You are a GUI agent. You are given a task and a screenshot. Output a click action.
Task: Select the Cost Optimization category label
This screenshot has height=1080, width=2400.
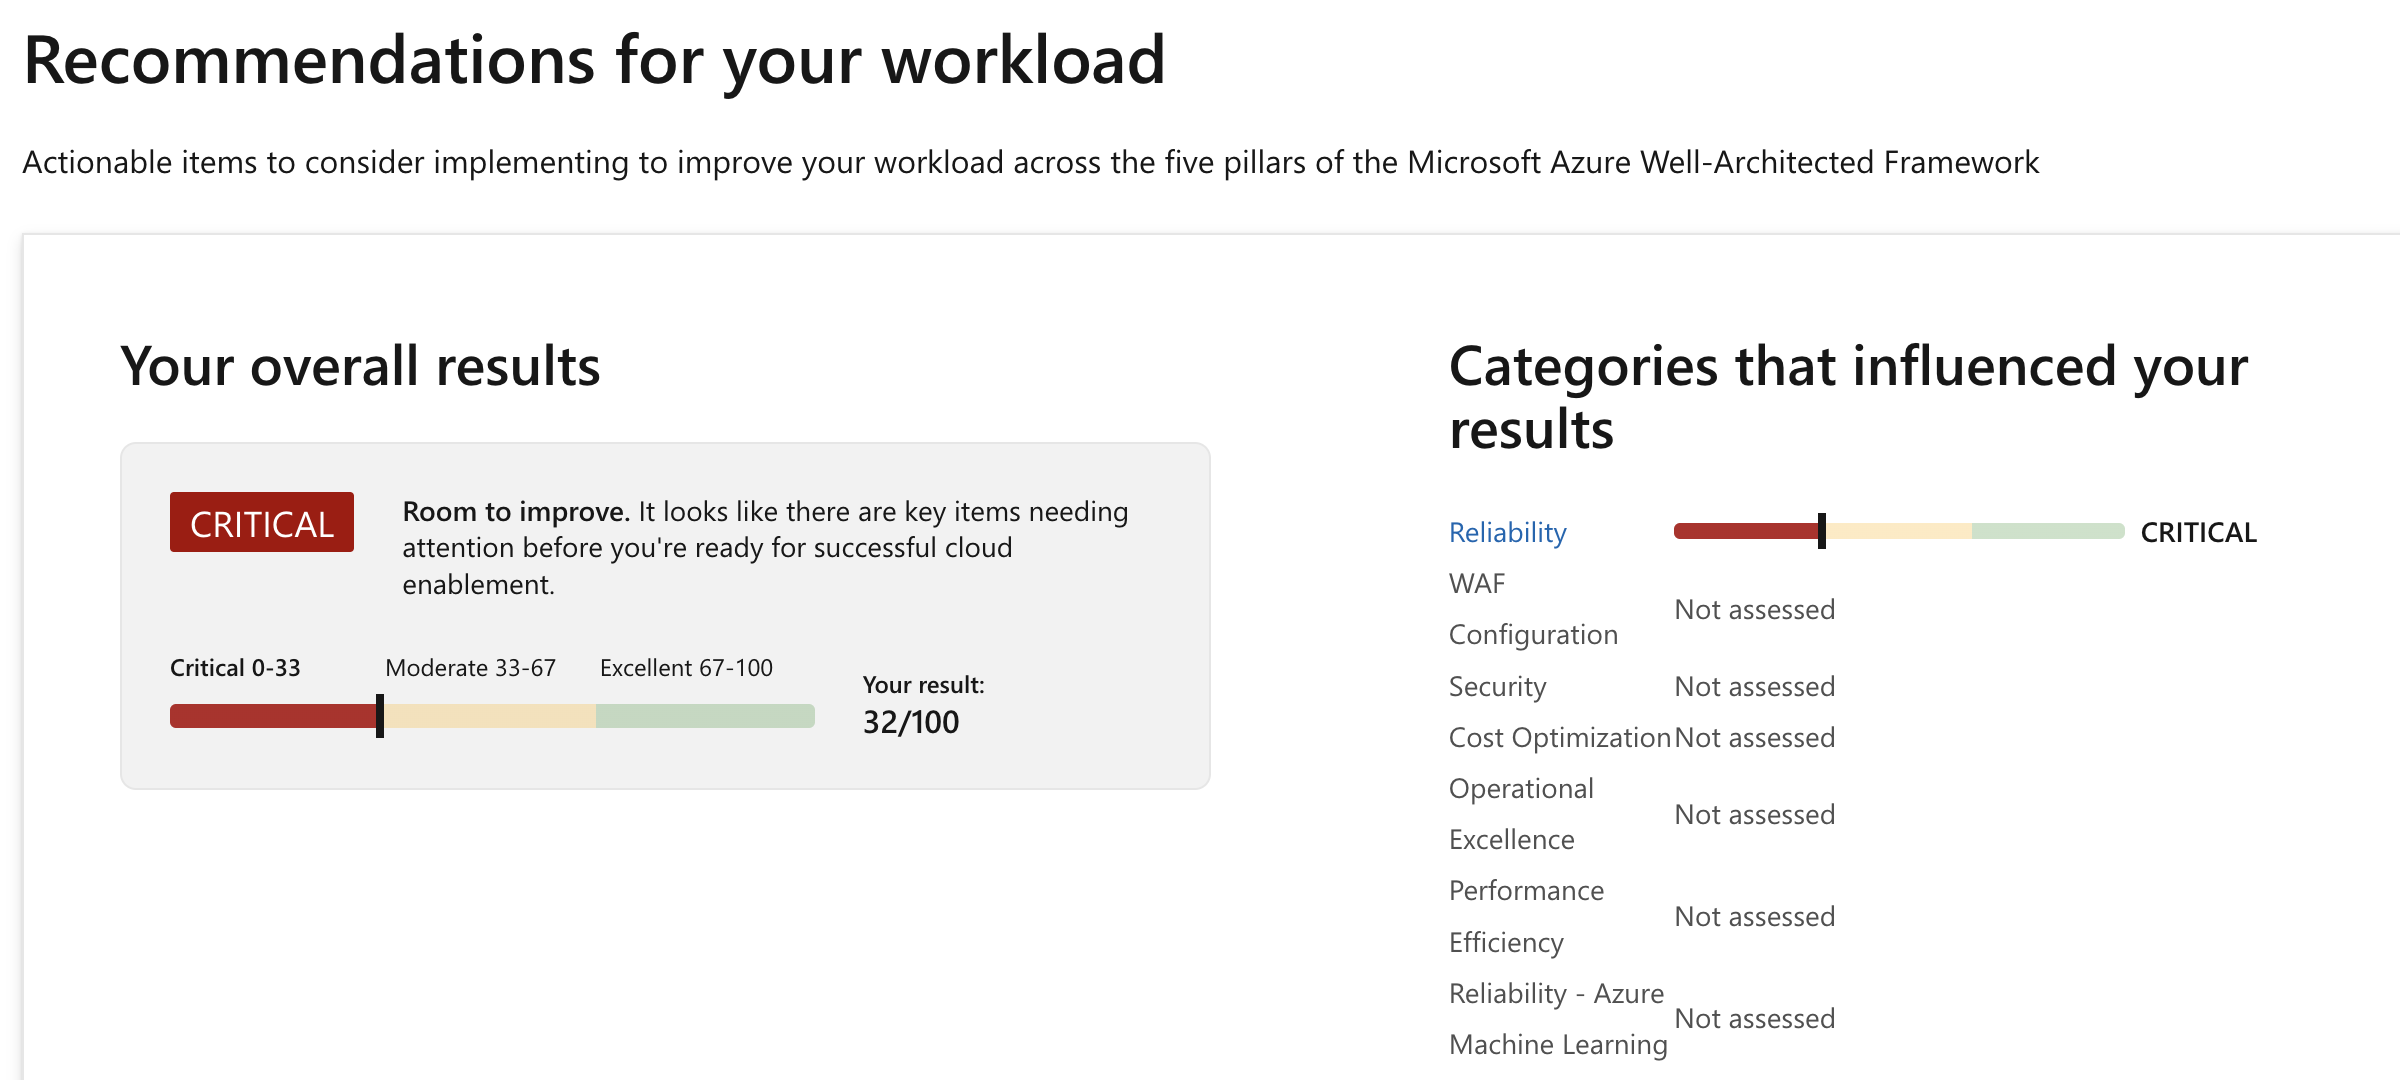[1559, 737]
